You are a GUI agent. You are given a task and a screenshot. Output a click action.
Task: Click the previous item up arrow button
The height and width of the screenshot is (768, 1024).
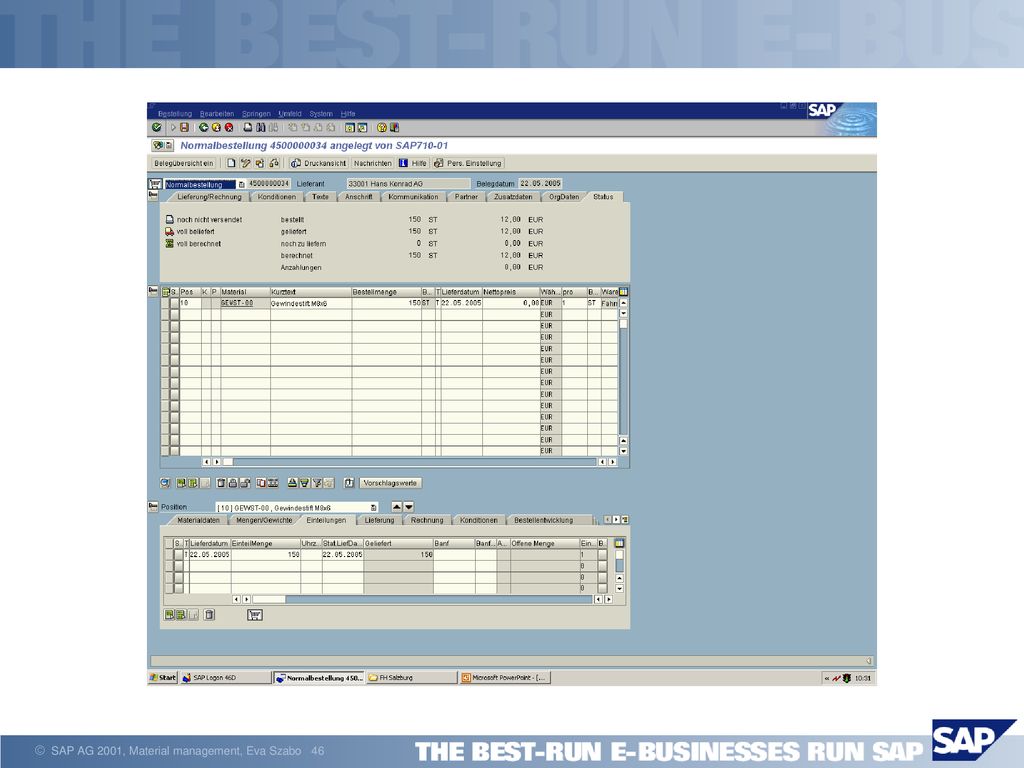[x=397, y=507]
